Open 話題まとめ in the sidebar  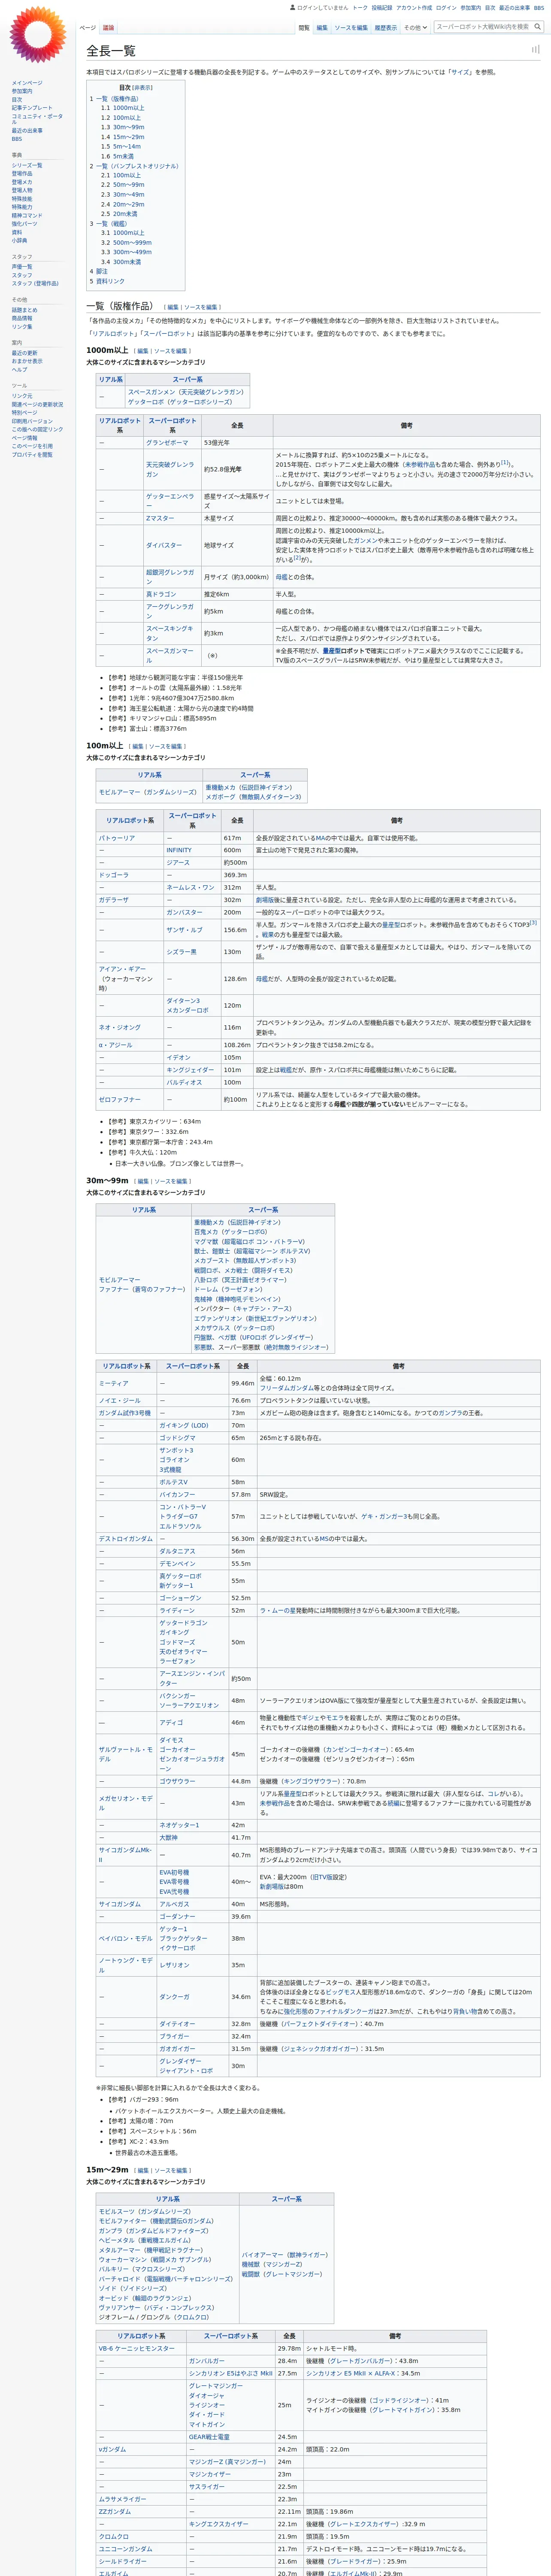24,310
